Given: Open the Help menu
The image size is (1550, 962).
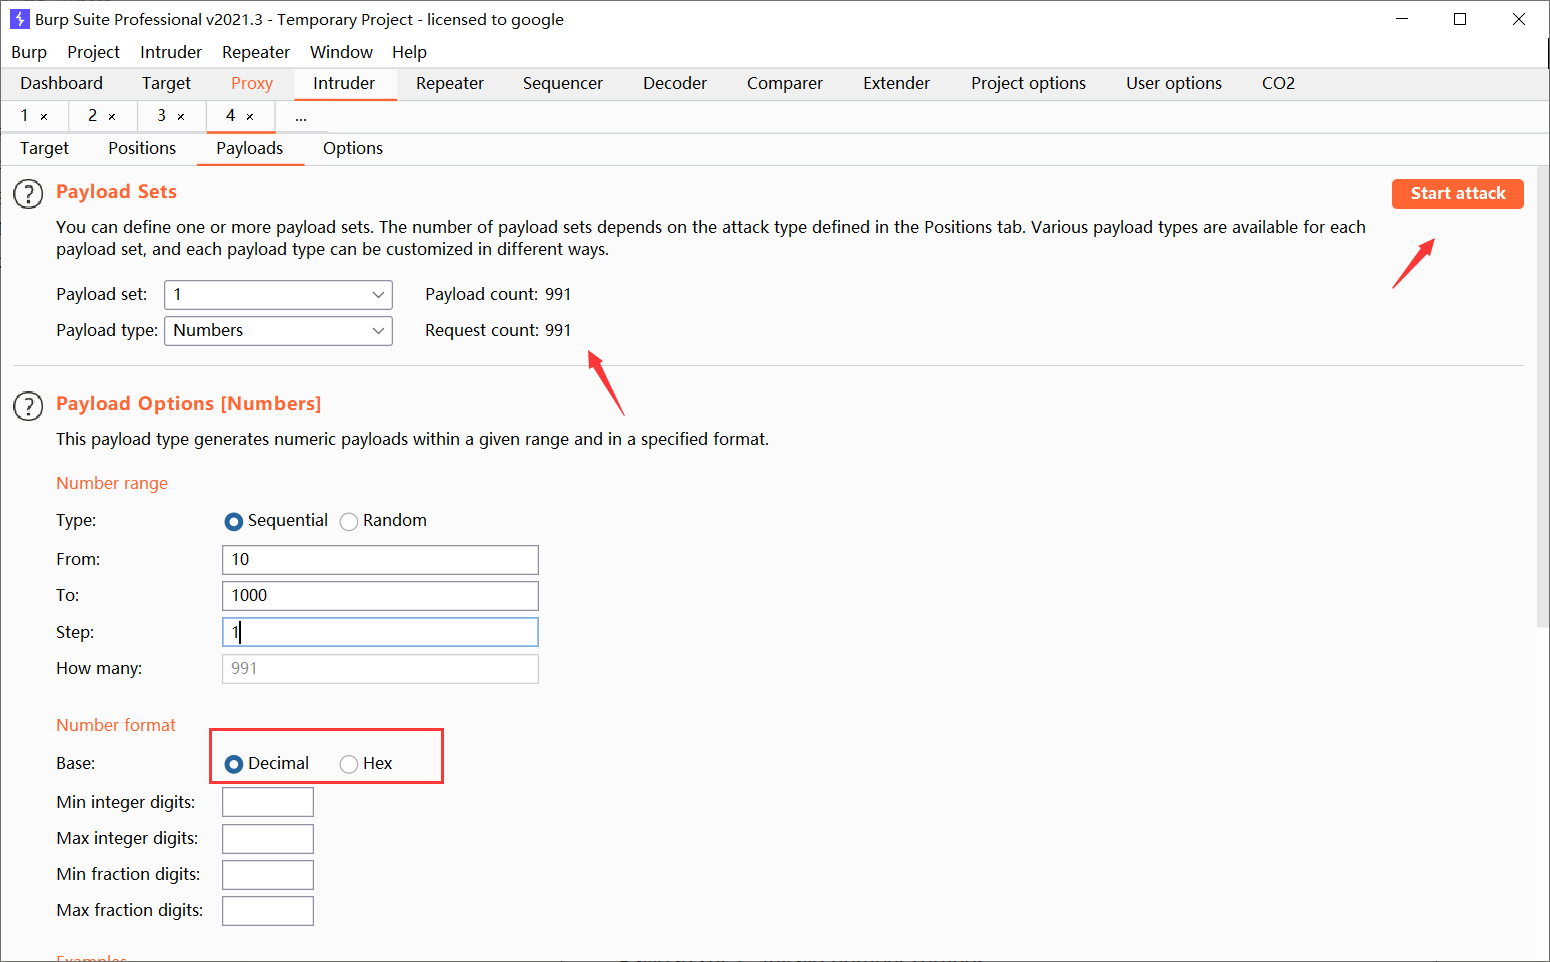Looking at the screenshot, I should pos(409,52).
